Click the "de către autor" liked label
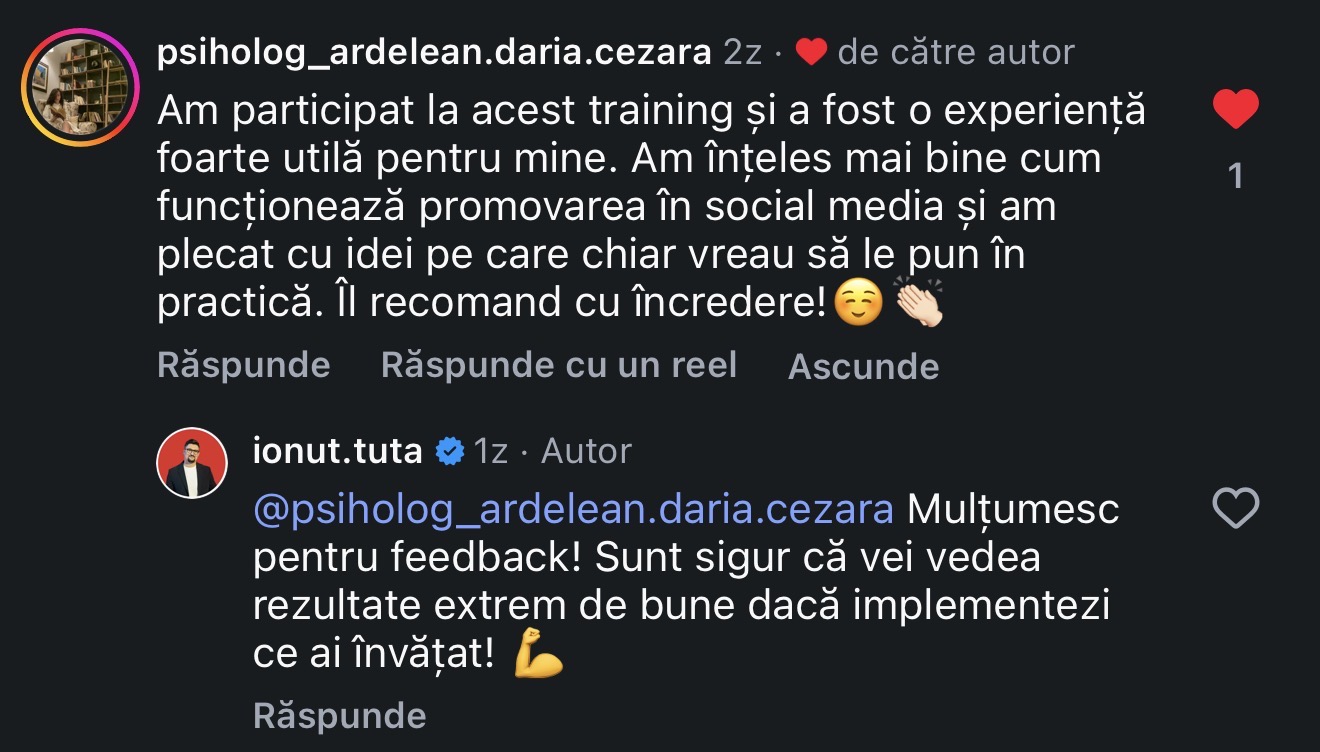The width and height of the screenshot is (1320, 752). [956, 52]
